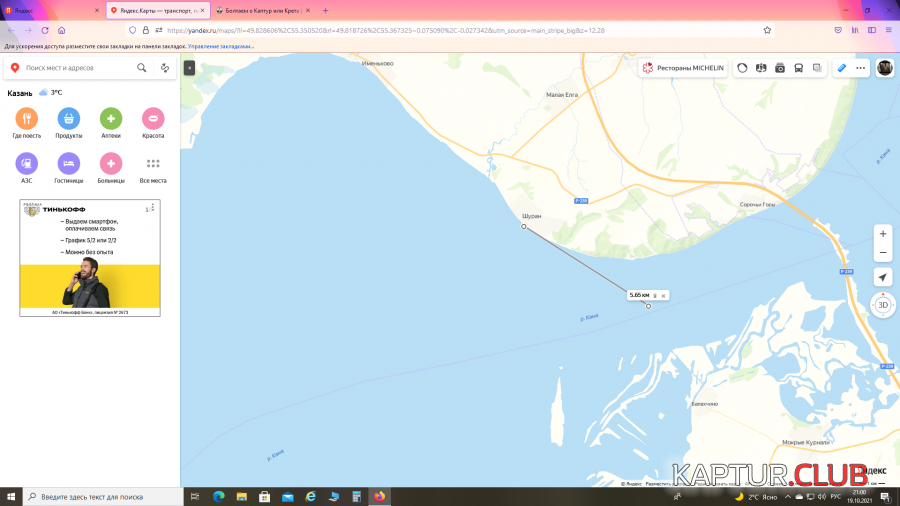Open the Красота beauty category
The image size is (900, 506).
[x=153, y=119]
